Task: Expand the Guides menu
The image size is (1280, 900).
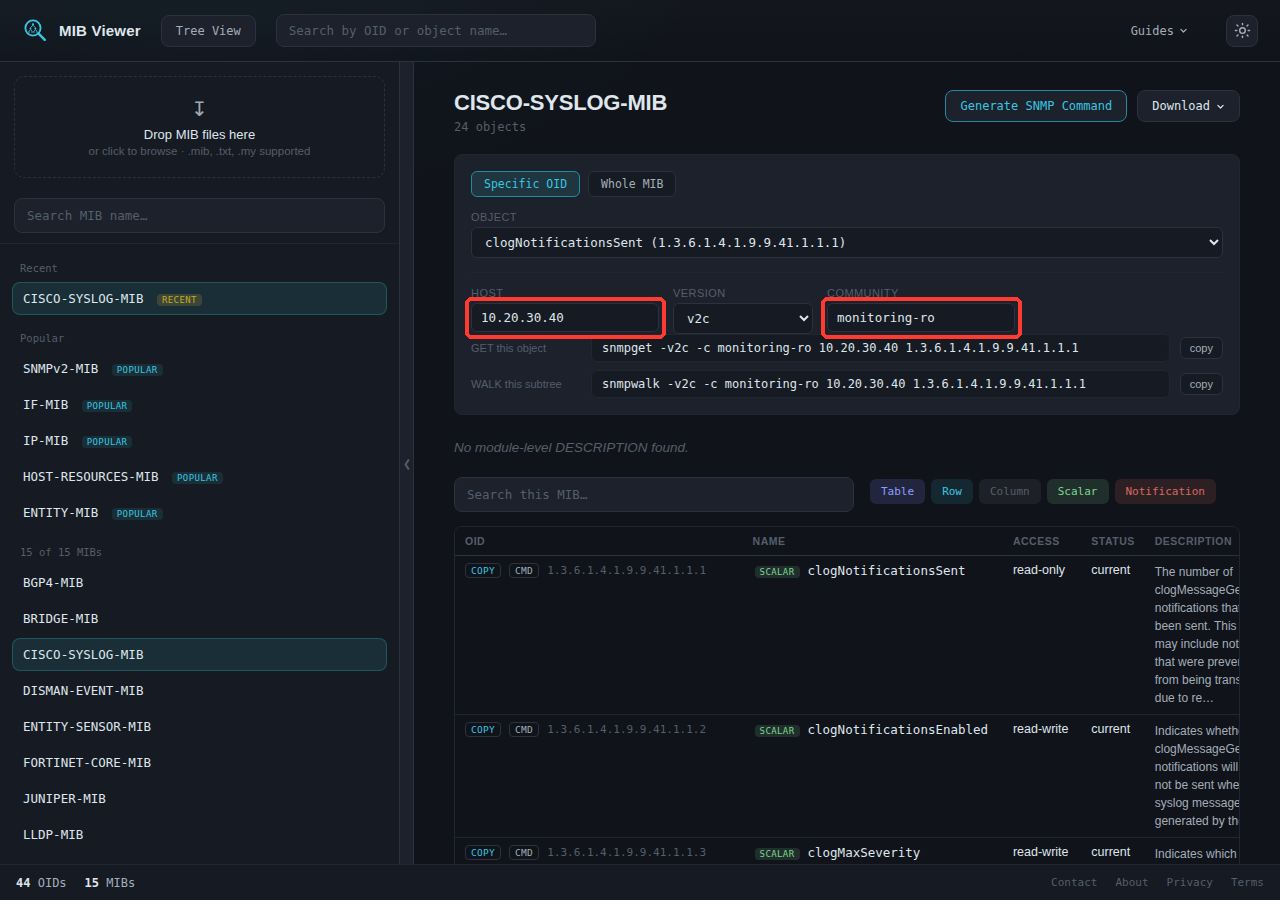Action: pyautogui.click(x=1159, y=31)
